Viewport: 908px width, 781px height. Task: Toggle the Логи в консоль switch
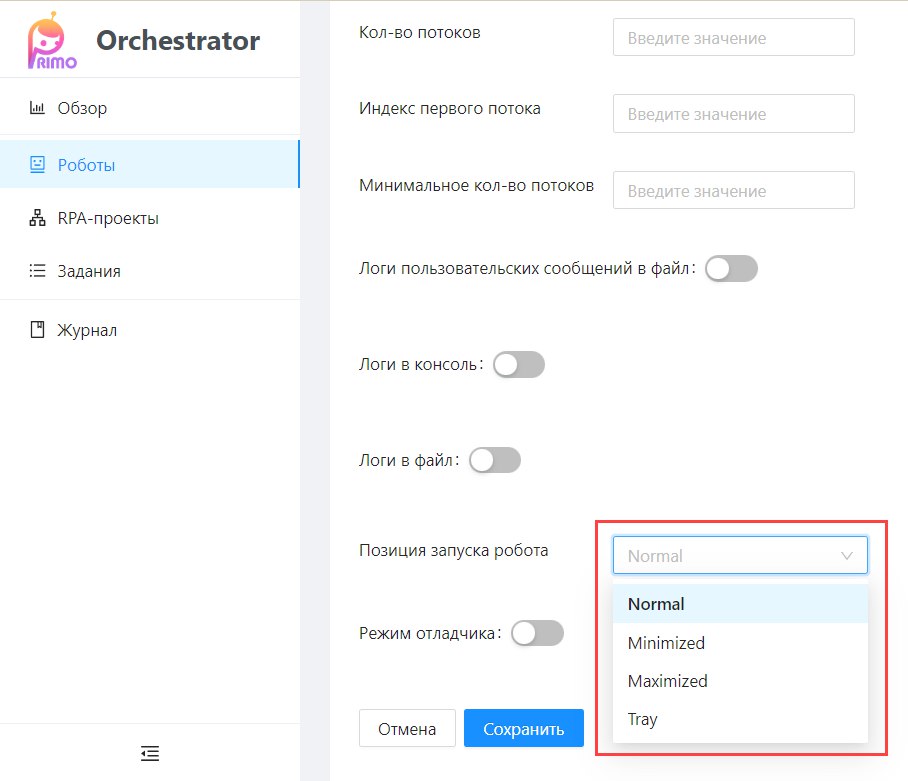[519, 365]
